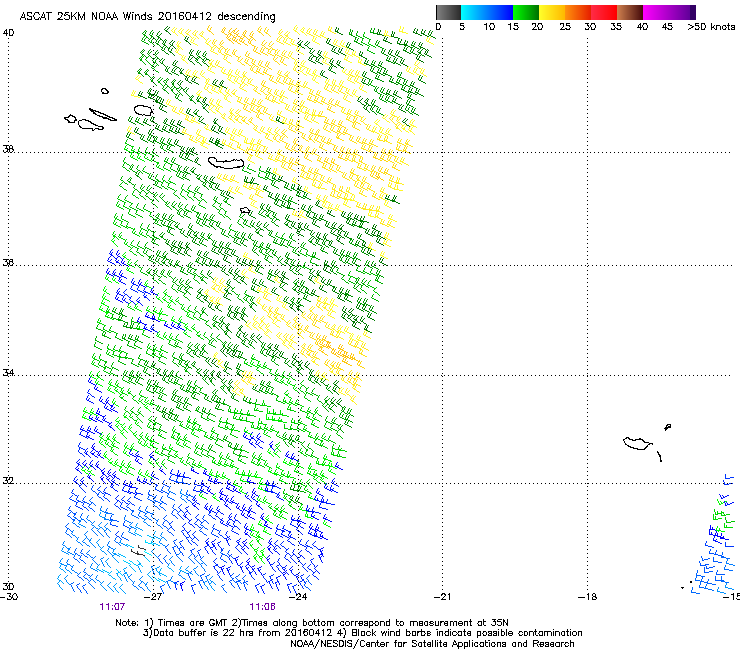Screen dimensions: 740x650
Task: Click the longitude label '-30'
Action: click(x=9, y=597)
